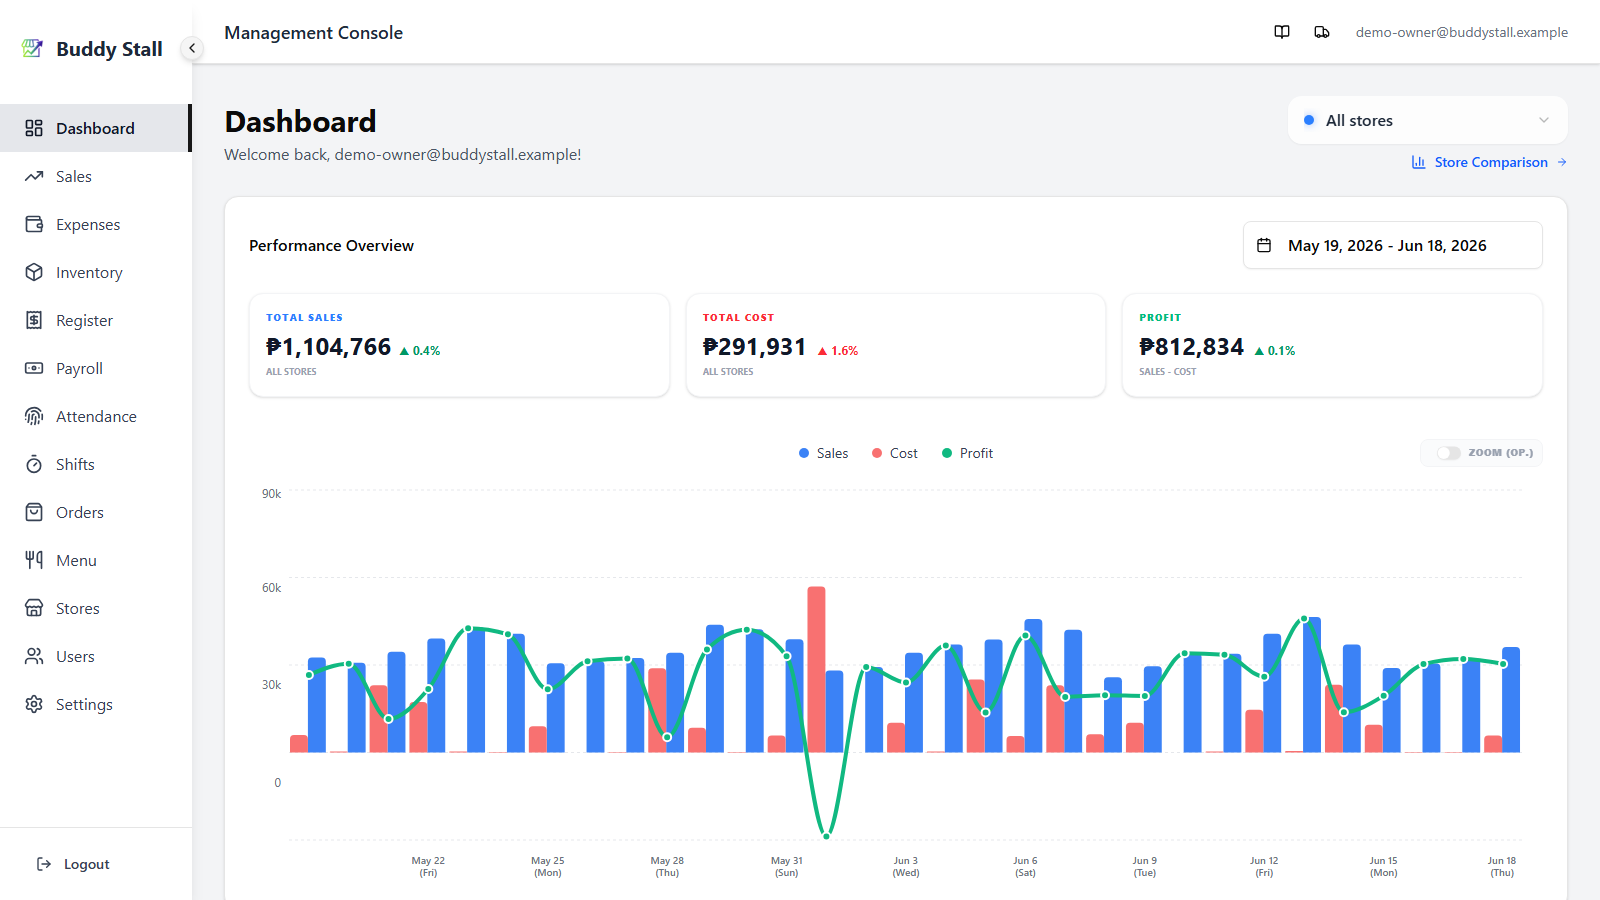This screenshot has height=900, width=1600.
Task: Go to the Orders page
Action: pyautogui.click(x=96, y=512)
